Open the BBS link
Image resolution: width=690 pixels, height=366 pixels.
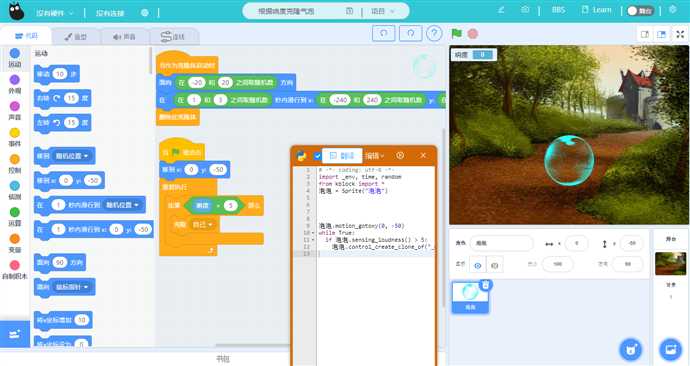point(558,10)
